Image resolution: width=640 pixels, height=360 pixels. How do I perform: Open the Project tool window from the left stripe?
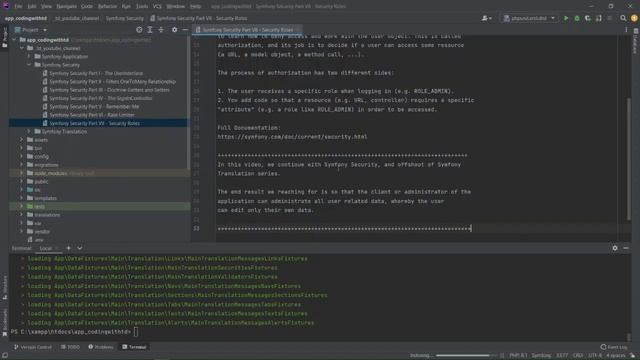click(x=4, y=38)
